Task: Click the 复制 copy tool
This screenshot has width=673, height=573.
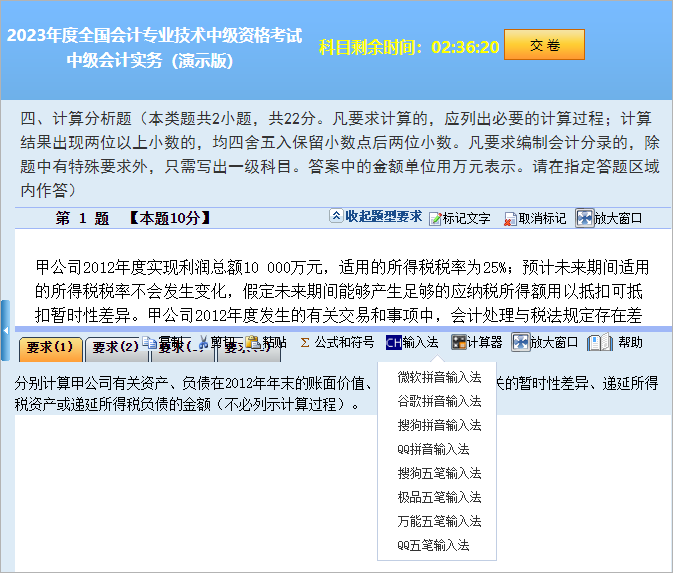Action: click(x=163, y=342)
